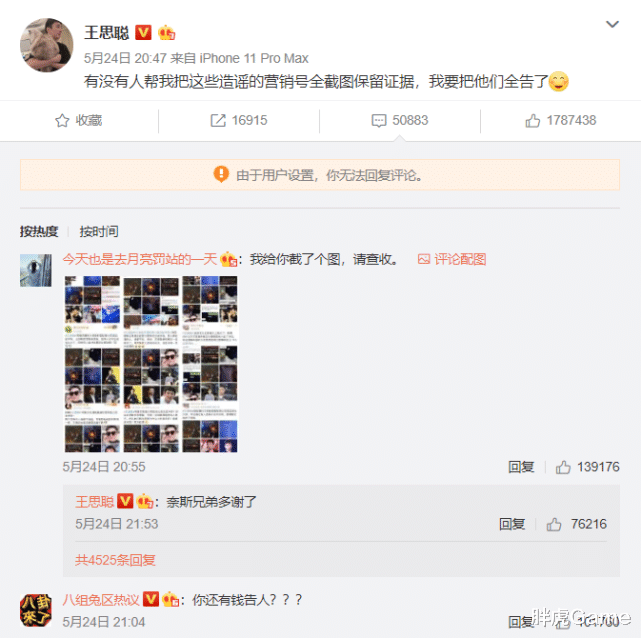Like the comment with 139176 likes
Viewport: 641px width, 638px height.
click(x=563, y=467)
